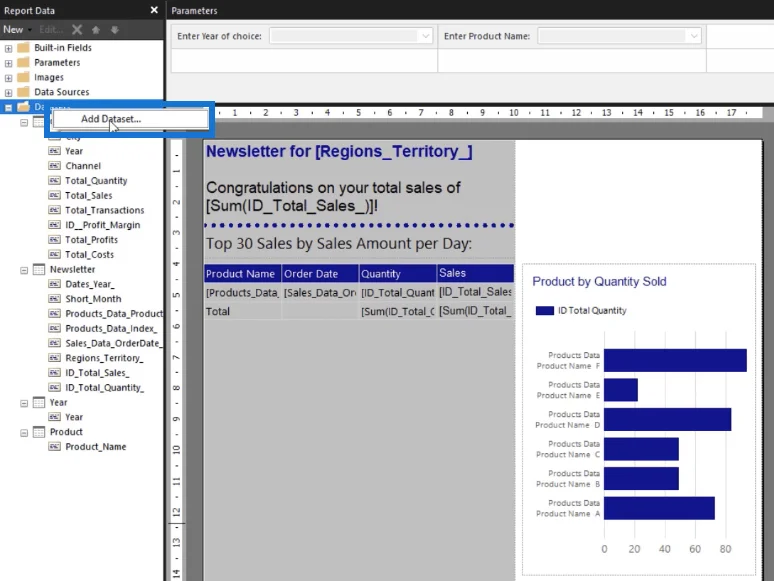This screenshot has height=581, width=774.
Task: Click the field icon beside Total_Transactions
Action: (54, 210)
